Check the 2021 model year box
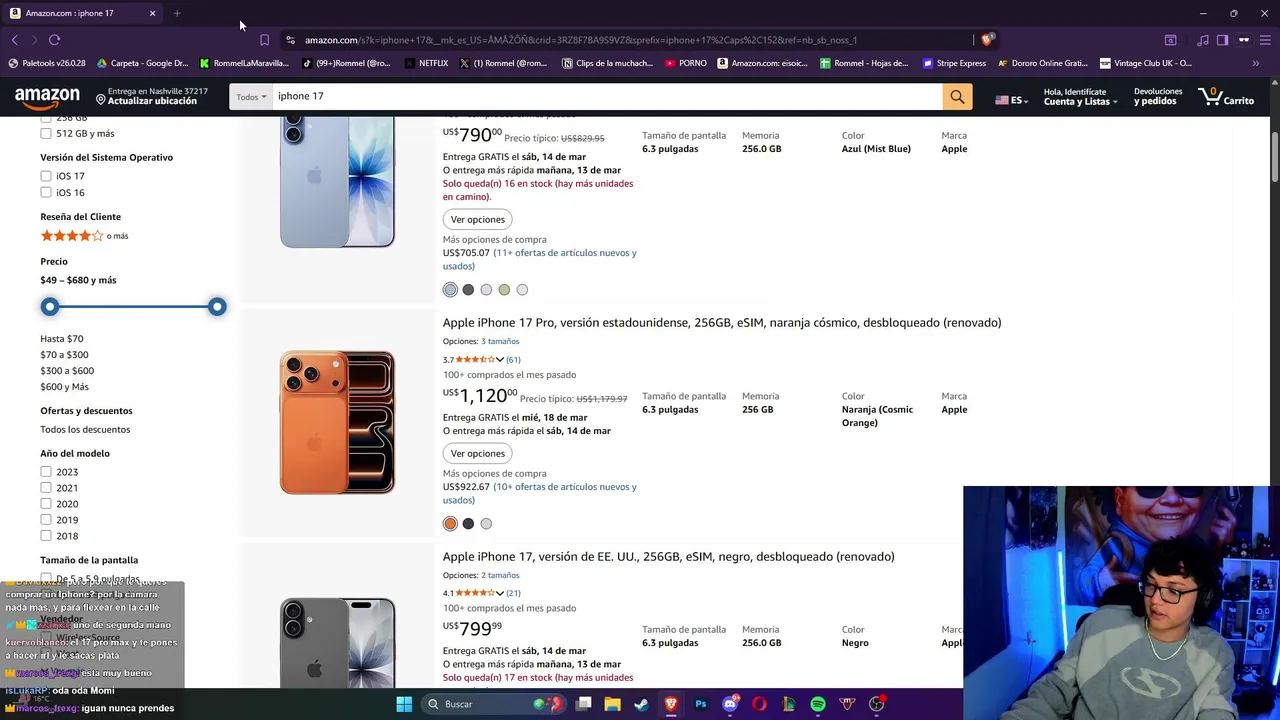This screenshot has width=1280, height=720. coord(46,488)
